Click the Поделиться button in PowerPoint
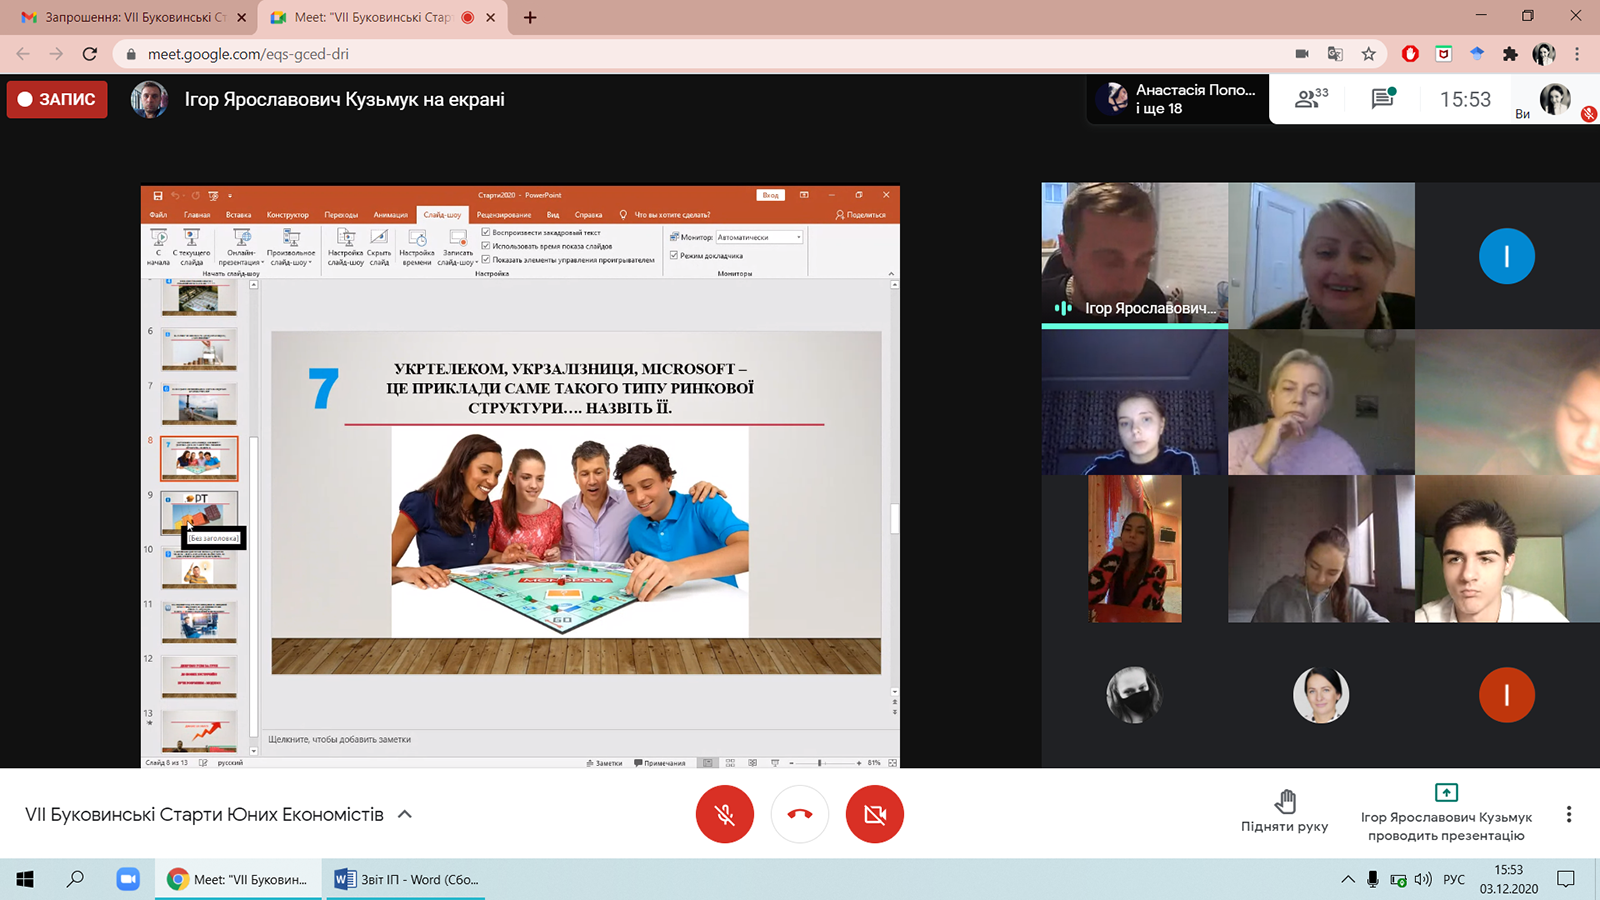 point(861,215)
